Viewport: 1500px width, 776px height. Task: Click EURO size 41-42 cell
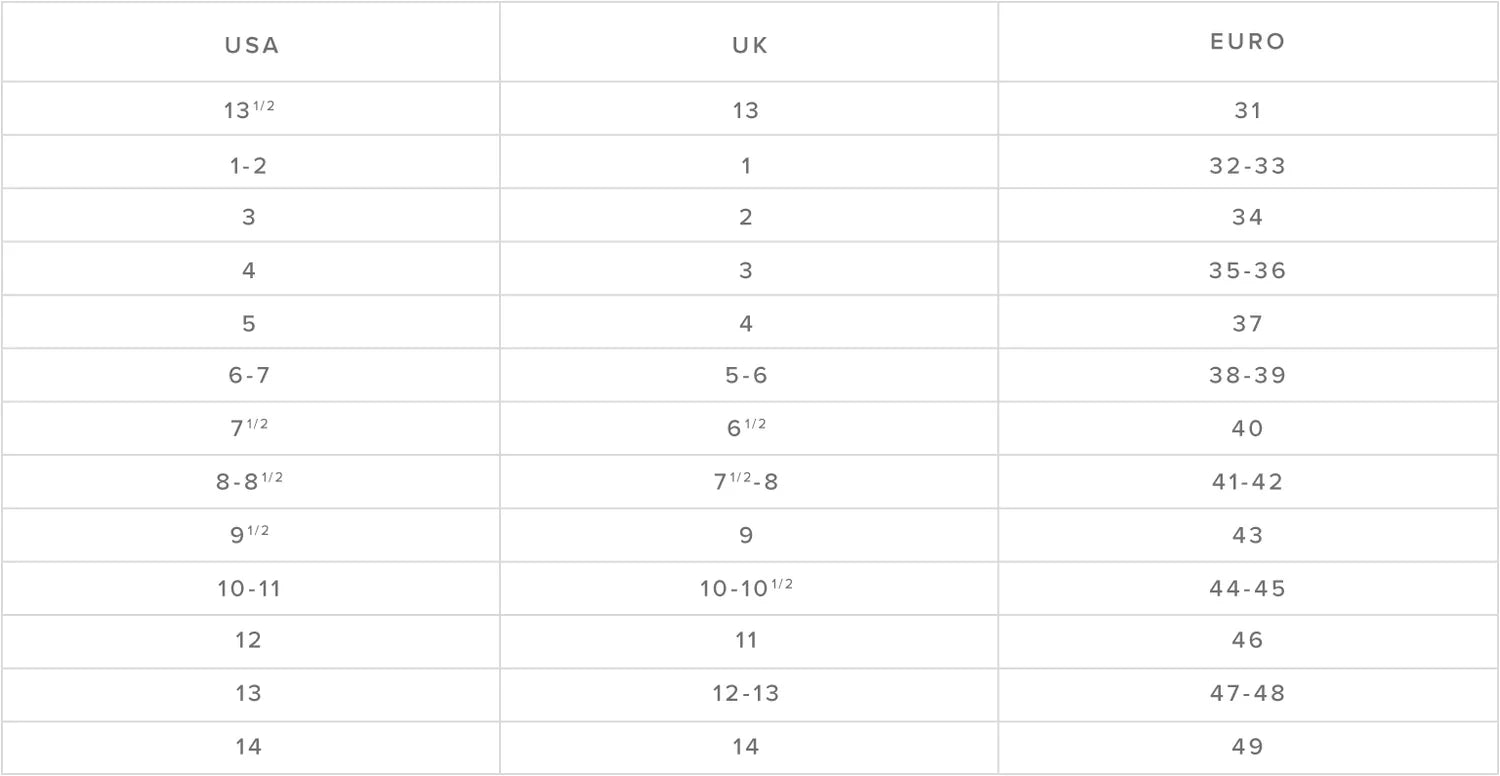click(1247, 482)
